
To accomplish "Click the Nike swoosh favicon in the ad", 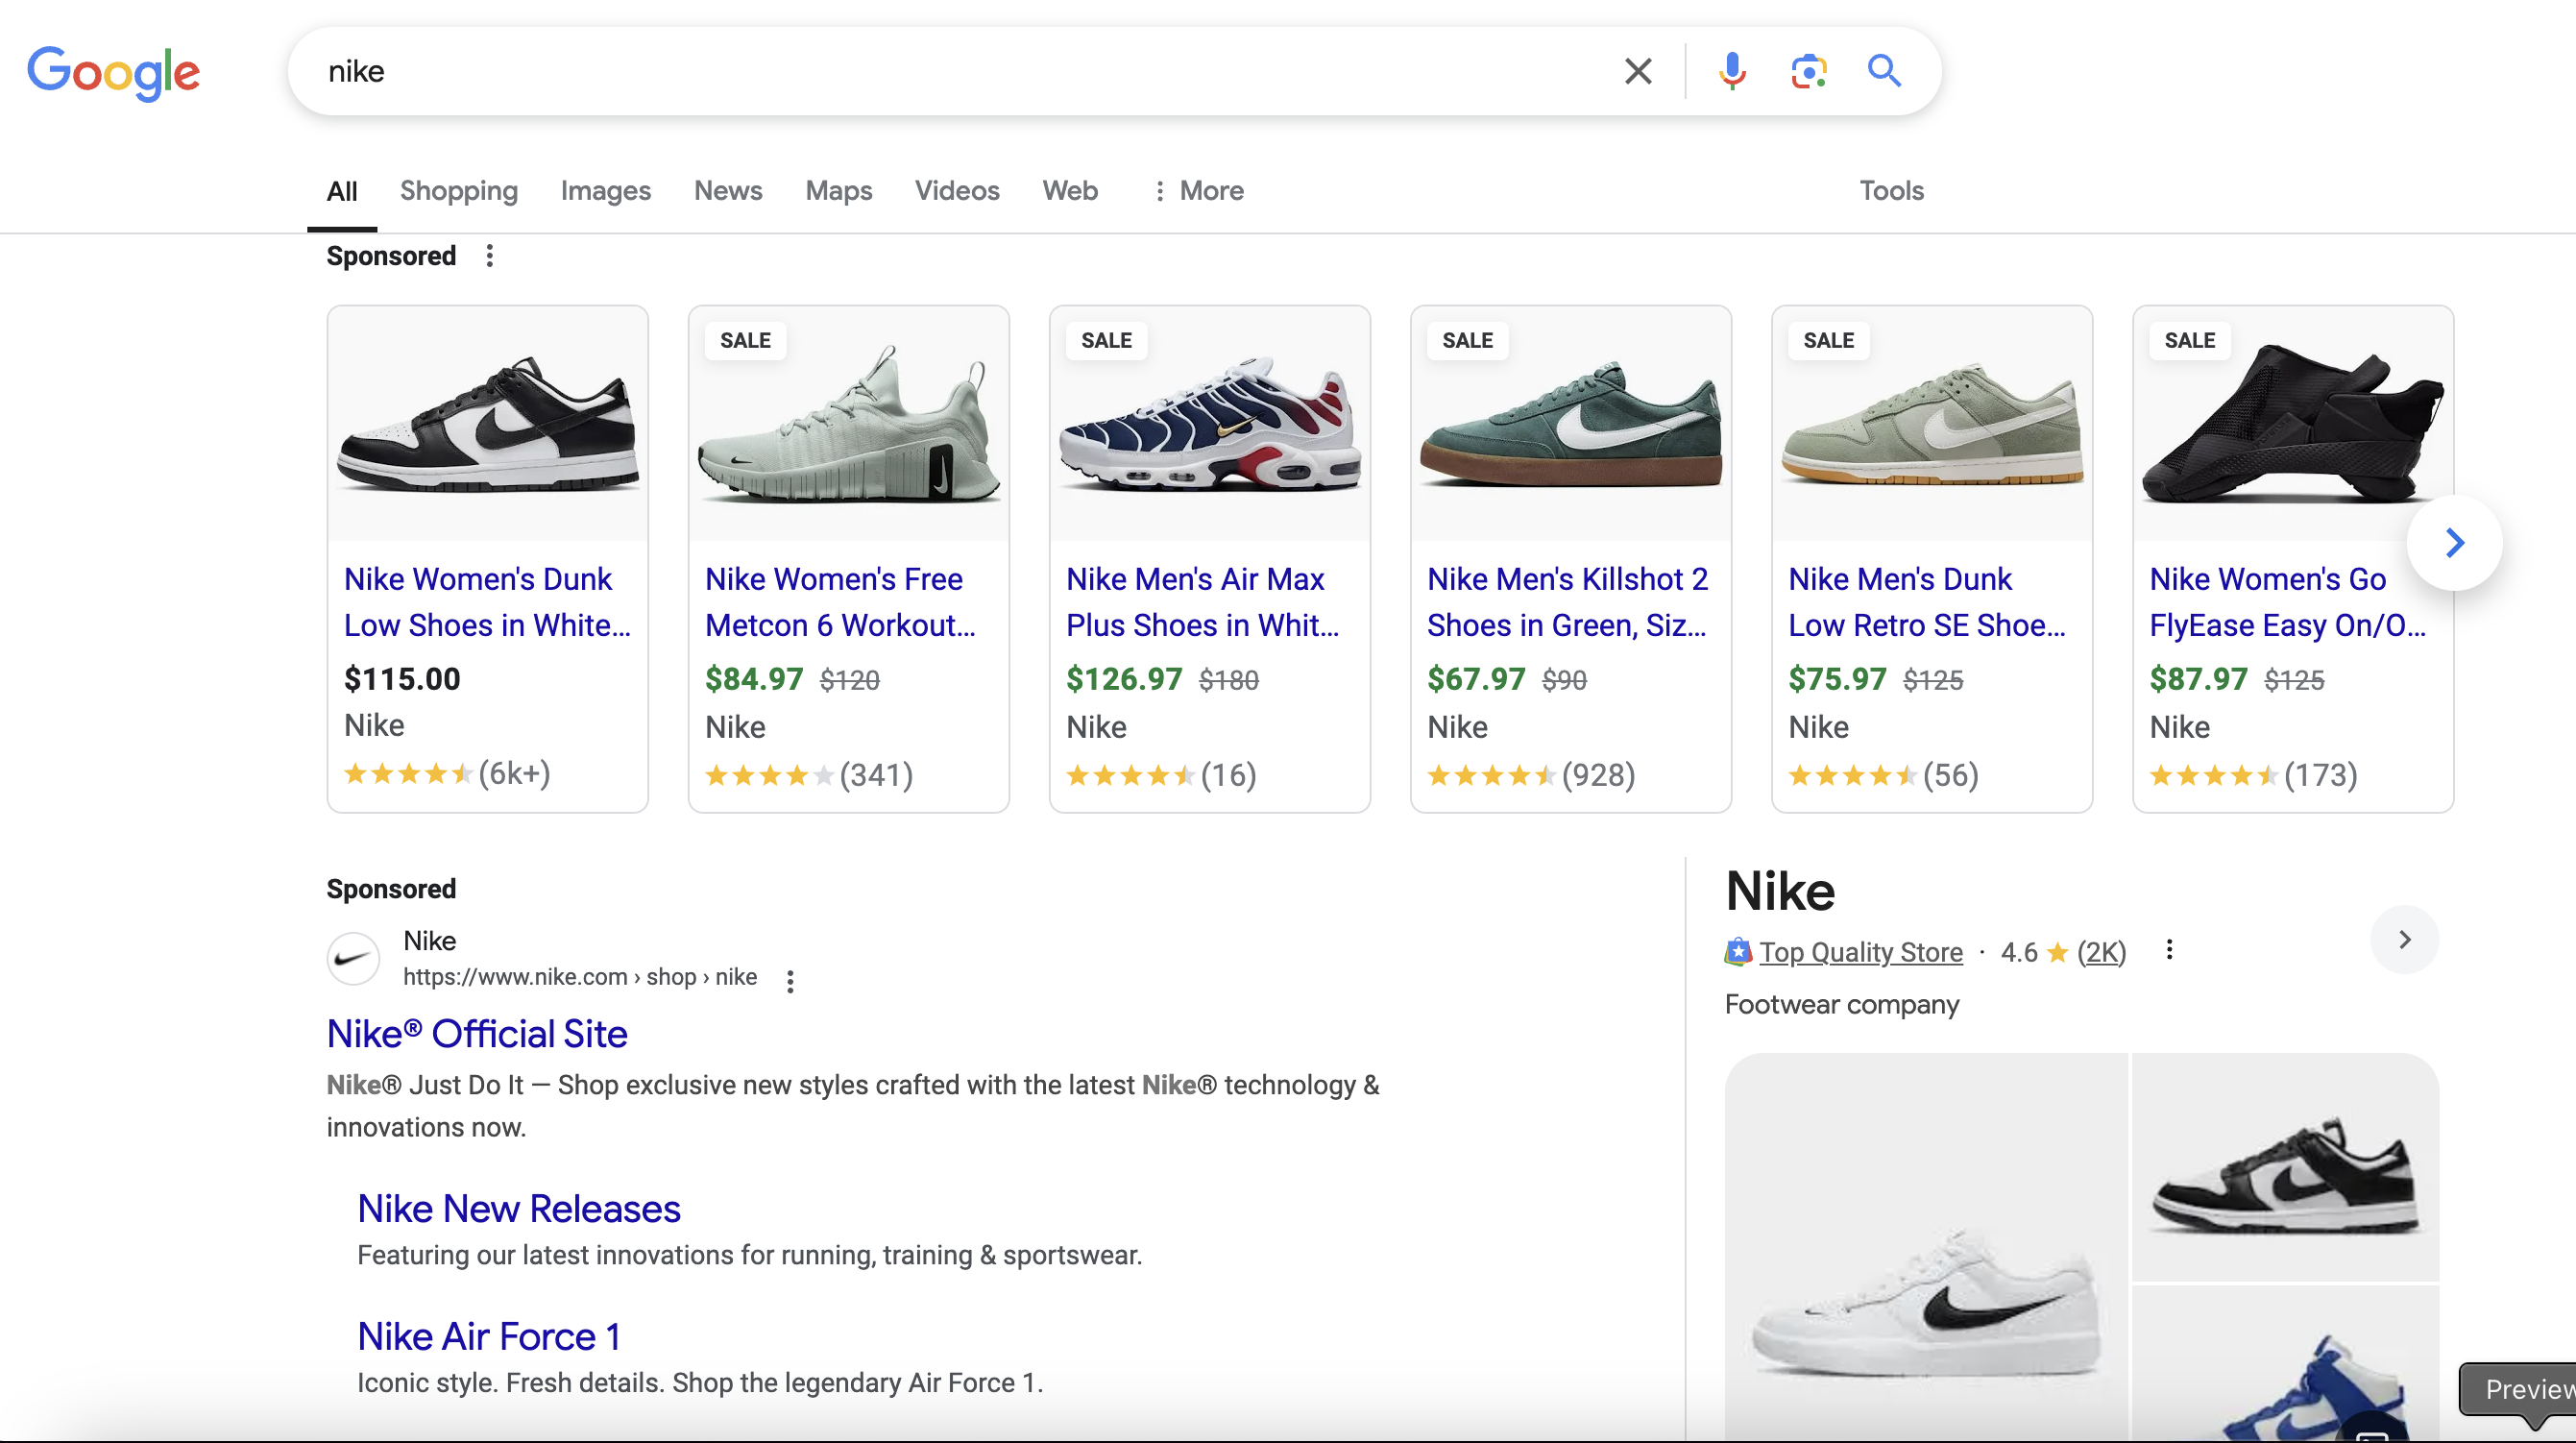I will click(353, 958).
